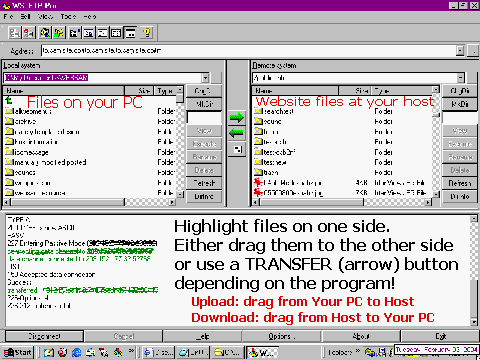Click the first toolbar icon for connecting
The width and height of the screenshot is (480, 360).
point(15,33)
